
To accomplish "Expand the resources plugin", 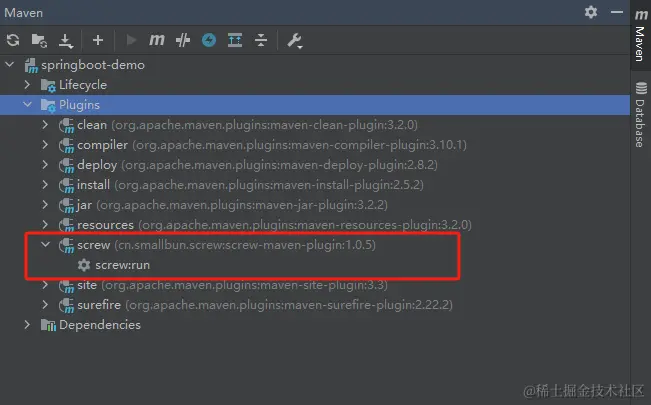I will pos(45,224).
